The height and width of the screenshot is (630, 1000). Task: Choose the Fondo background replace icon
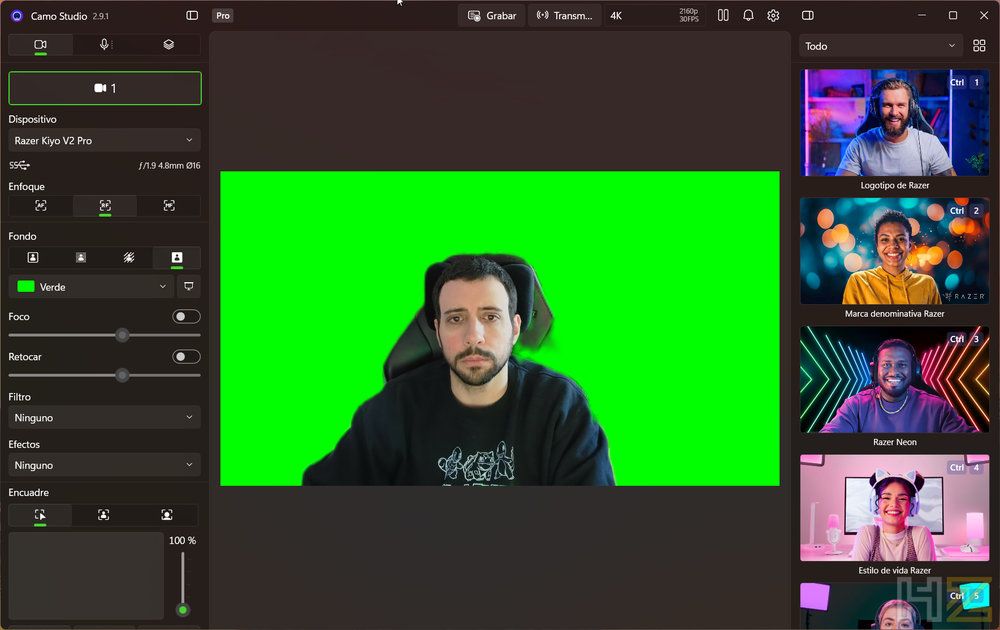pyautogui.click(x=177, y=257)
